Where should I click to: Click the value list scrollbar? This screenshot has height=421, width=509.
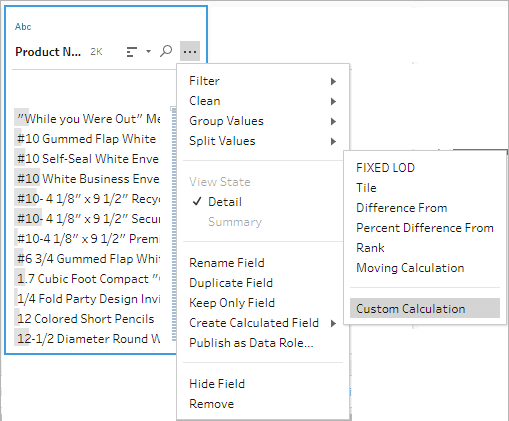coord(174,223)
